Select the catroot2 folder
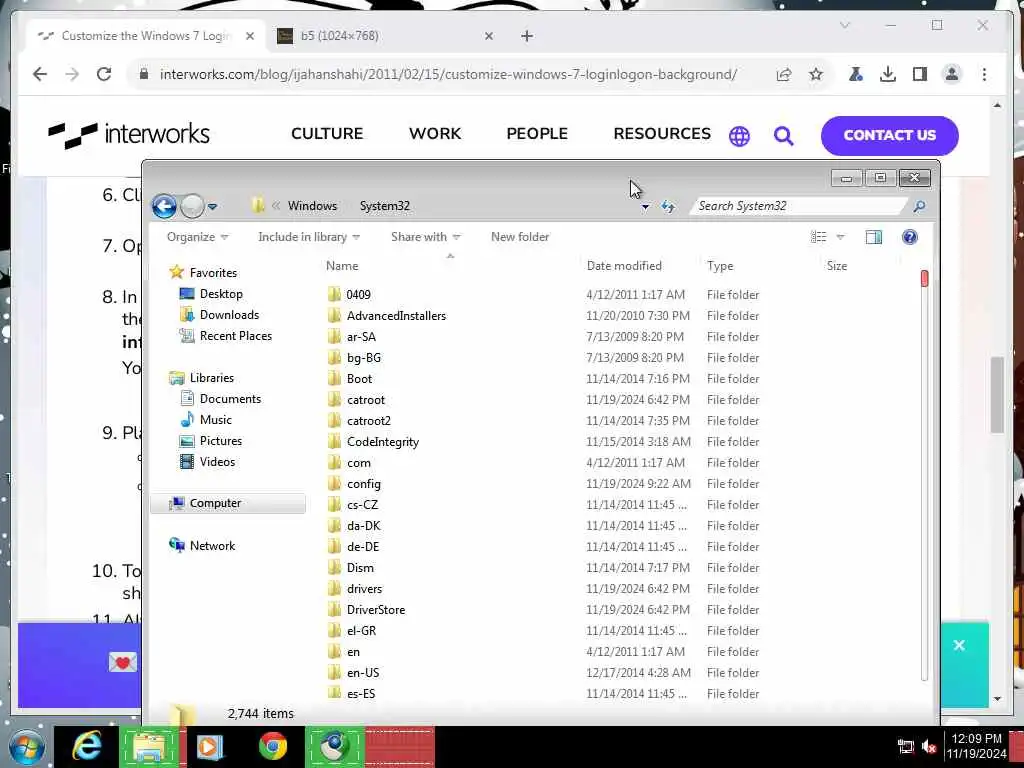This screenshot has height=768, width=1024. point(369,421)
